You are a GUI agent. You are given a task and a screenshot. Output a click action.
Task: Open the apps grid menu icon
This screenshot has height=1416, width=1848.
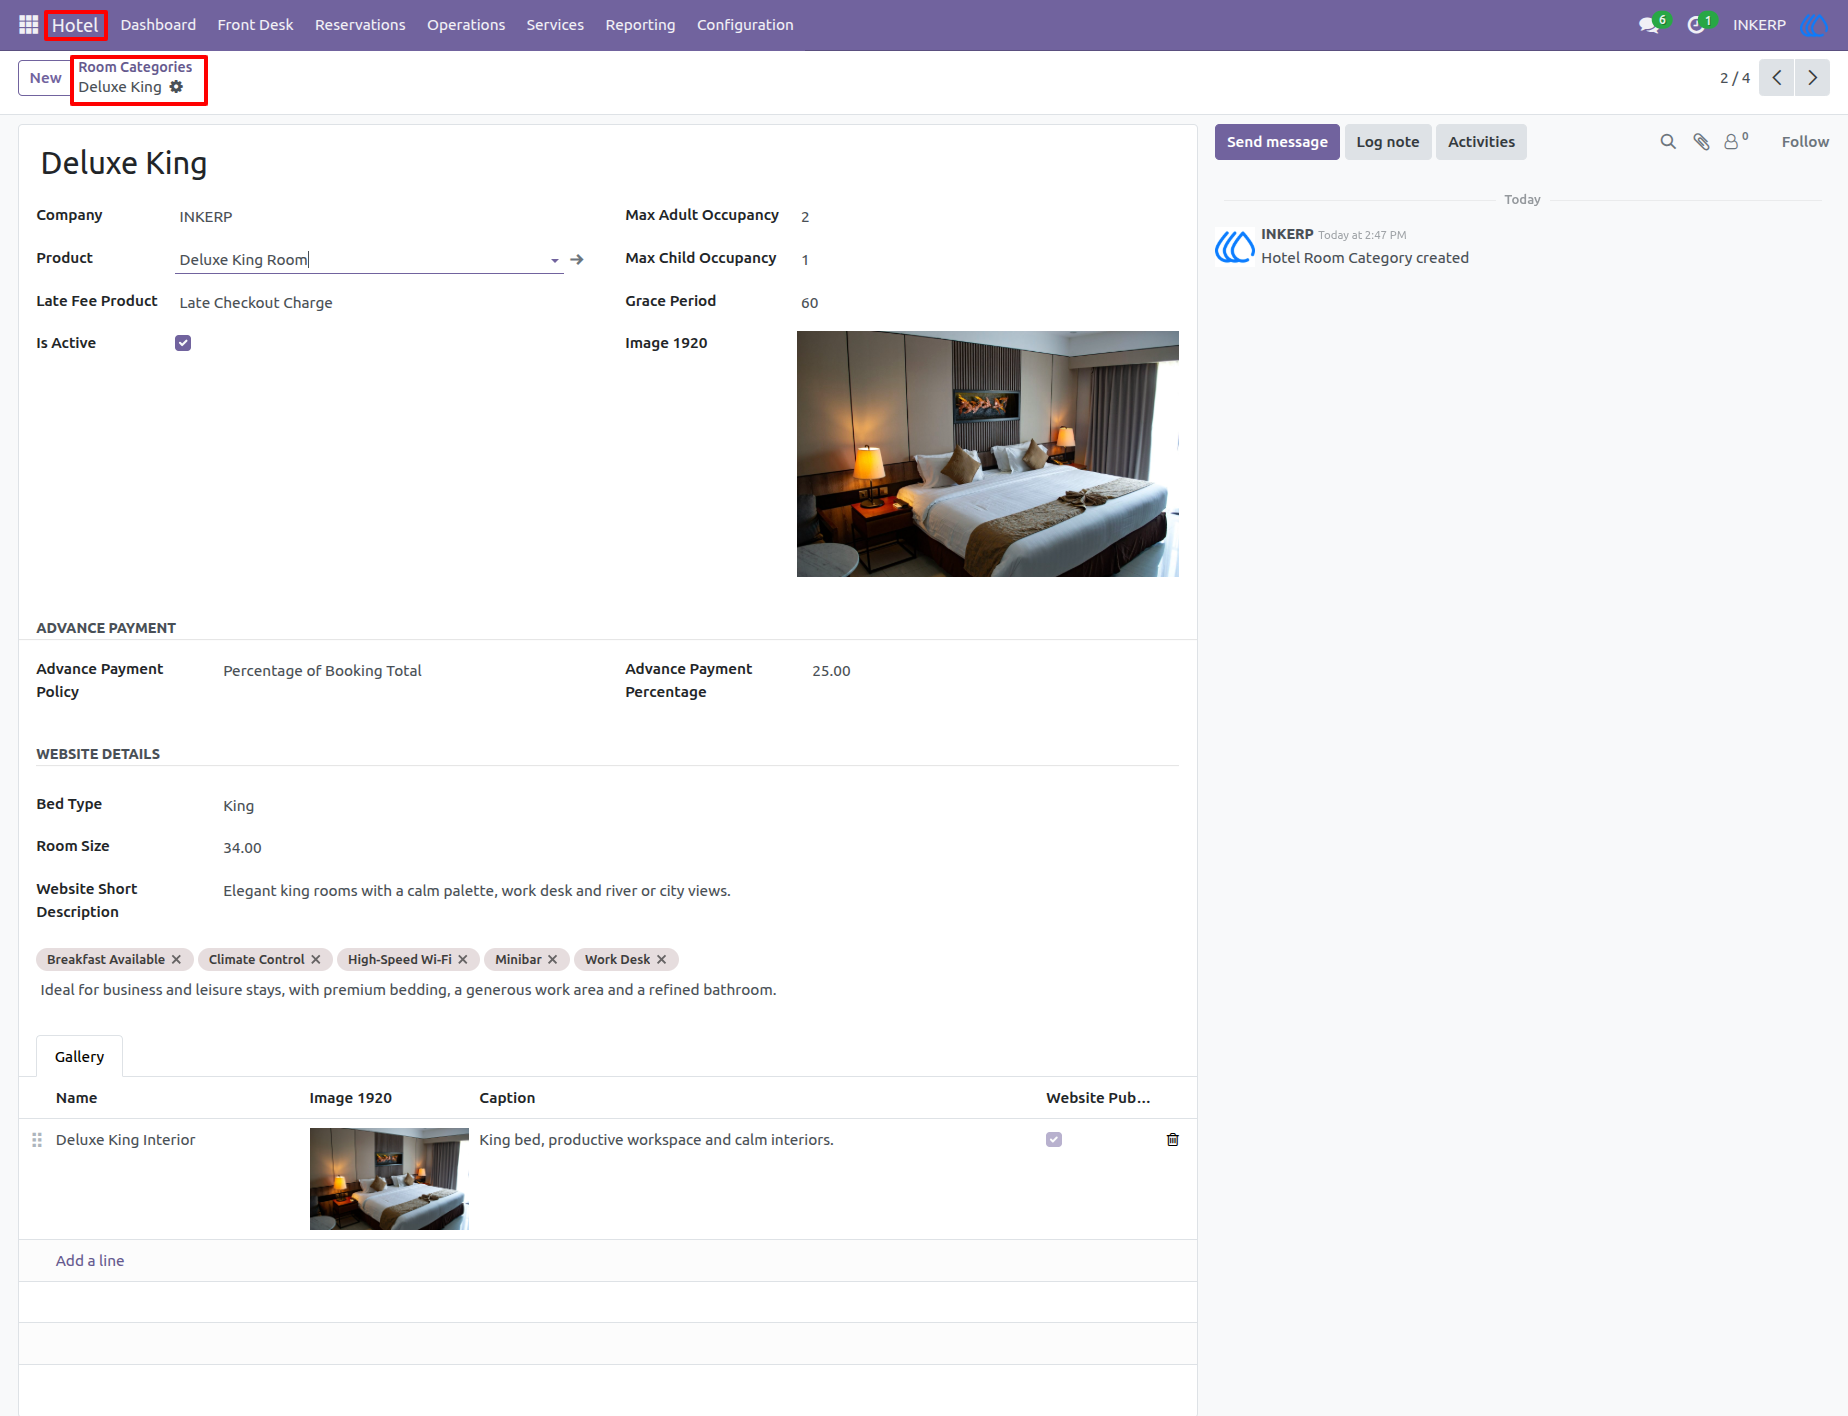coord(28,25)
